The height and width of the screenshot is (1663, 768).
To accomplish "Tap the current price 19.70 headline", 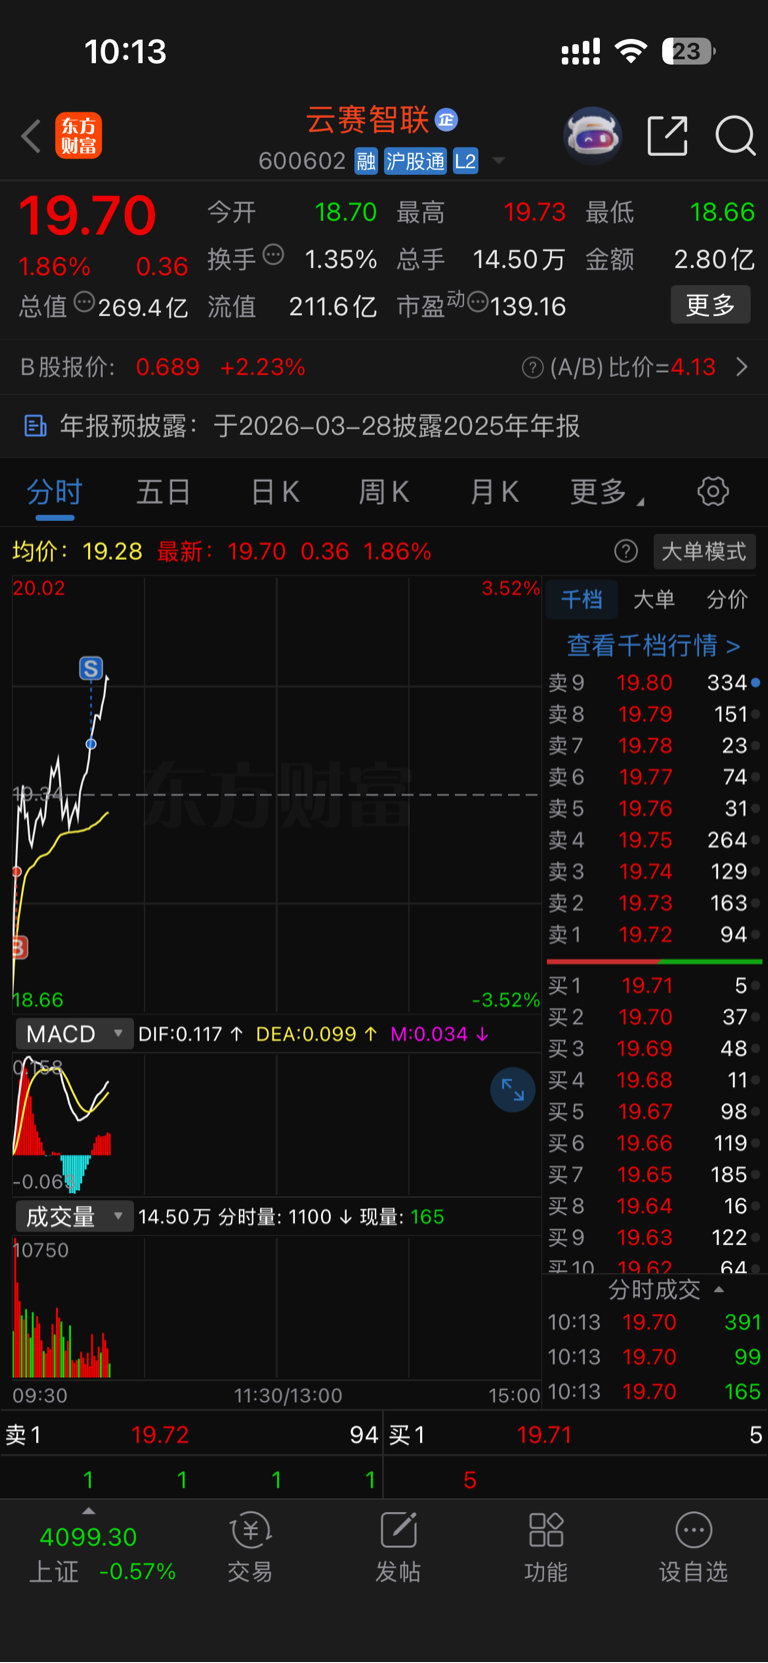I will pyautogui.click(x=88, y=215).
